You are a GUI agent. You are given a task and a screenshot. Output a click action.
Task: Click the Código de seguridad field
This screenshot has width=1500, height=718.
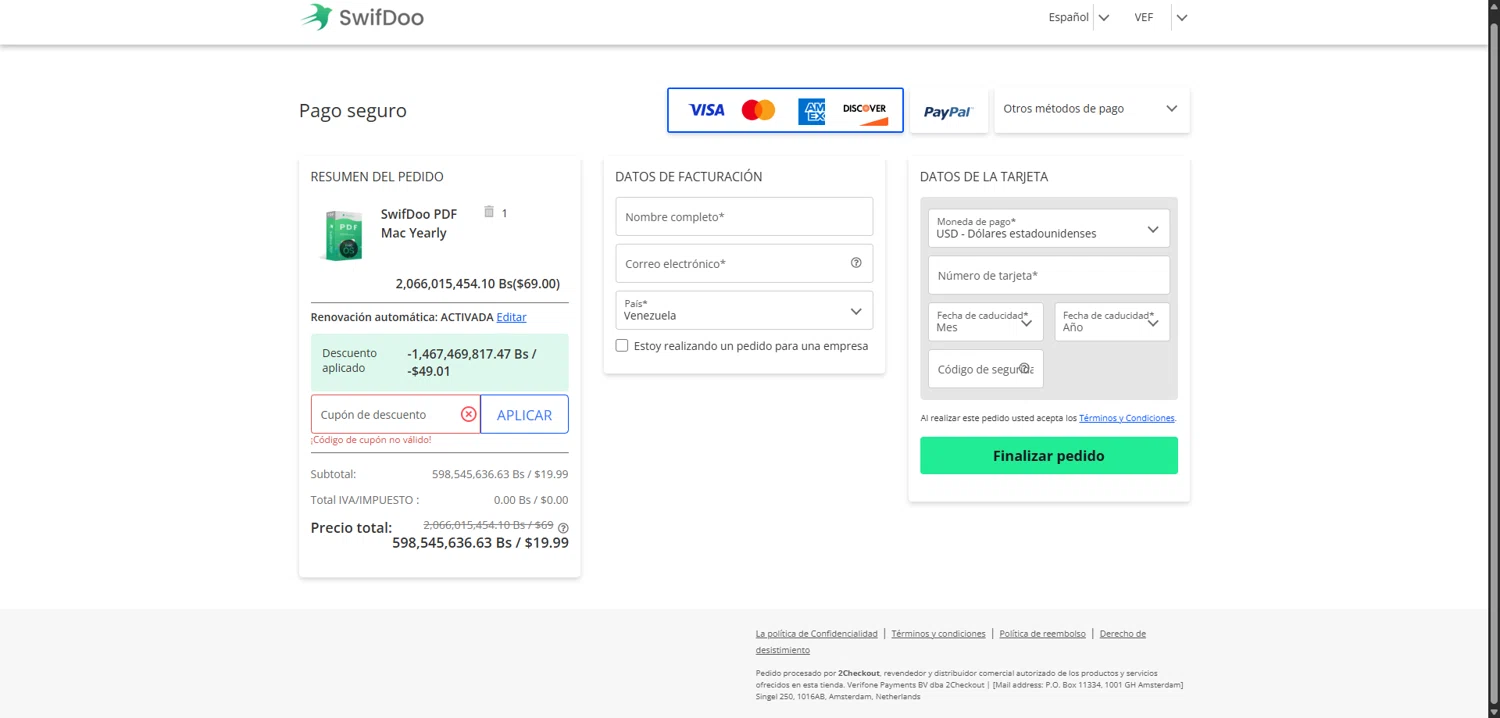click(x=986, y=368)
